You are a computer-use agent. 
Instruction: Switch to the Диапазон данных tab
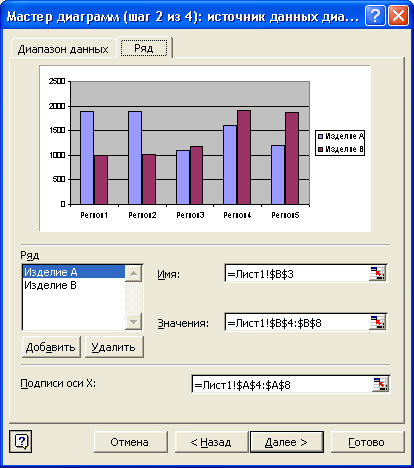click(63, 49)
